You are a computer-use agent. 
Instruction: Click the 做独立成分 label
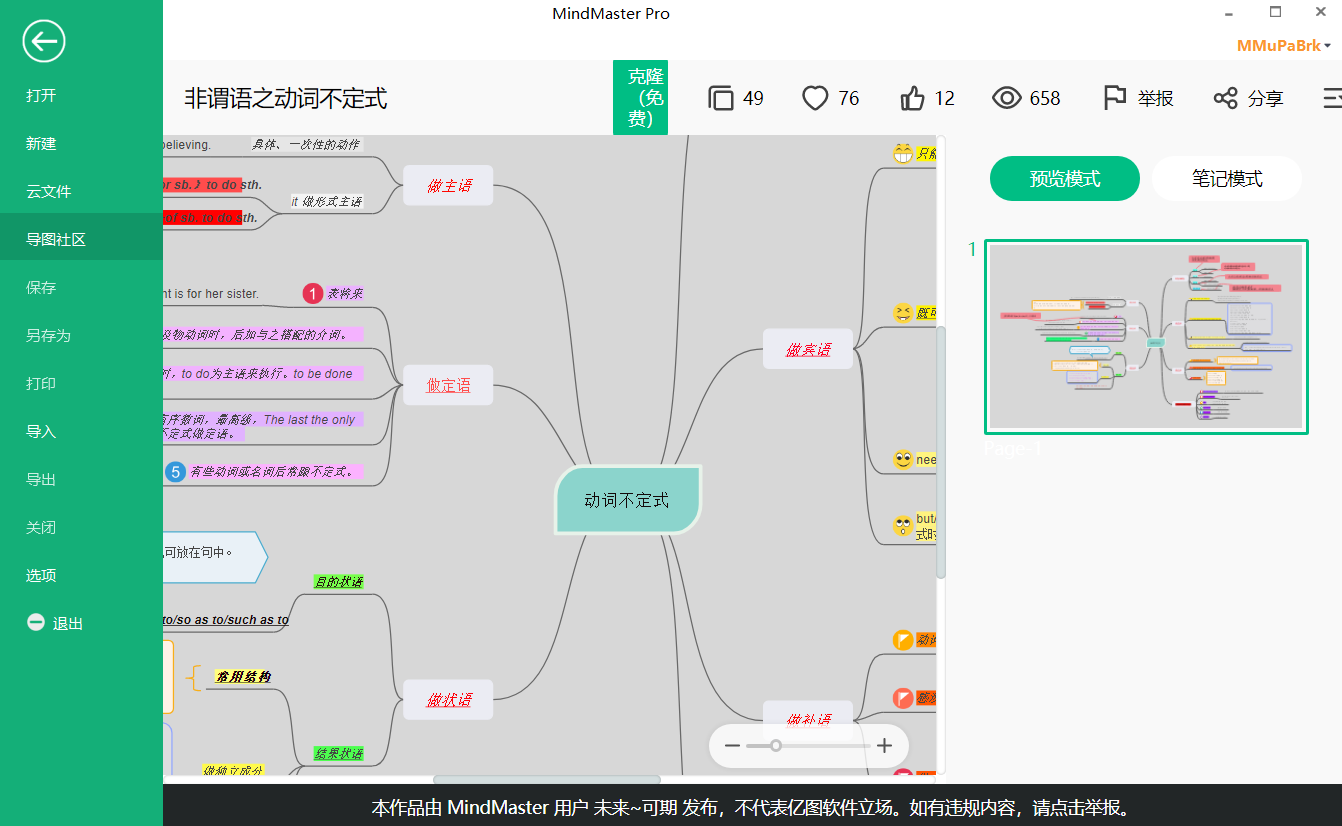233,770
